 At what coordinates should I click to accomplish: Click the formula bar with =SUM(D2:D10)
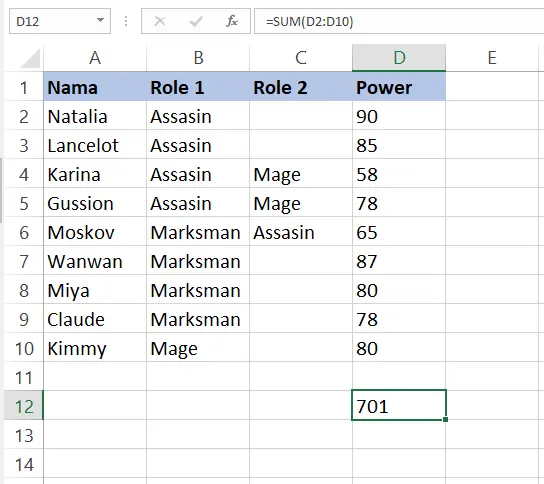(399, 21)
